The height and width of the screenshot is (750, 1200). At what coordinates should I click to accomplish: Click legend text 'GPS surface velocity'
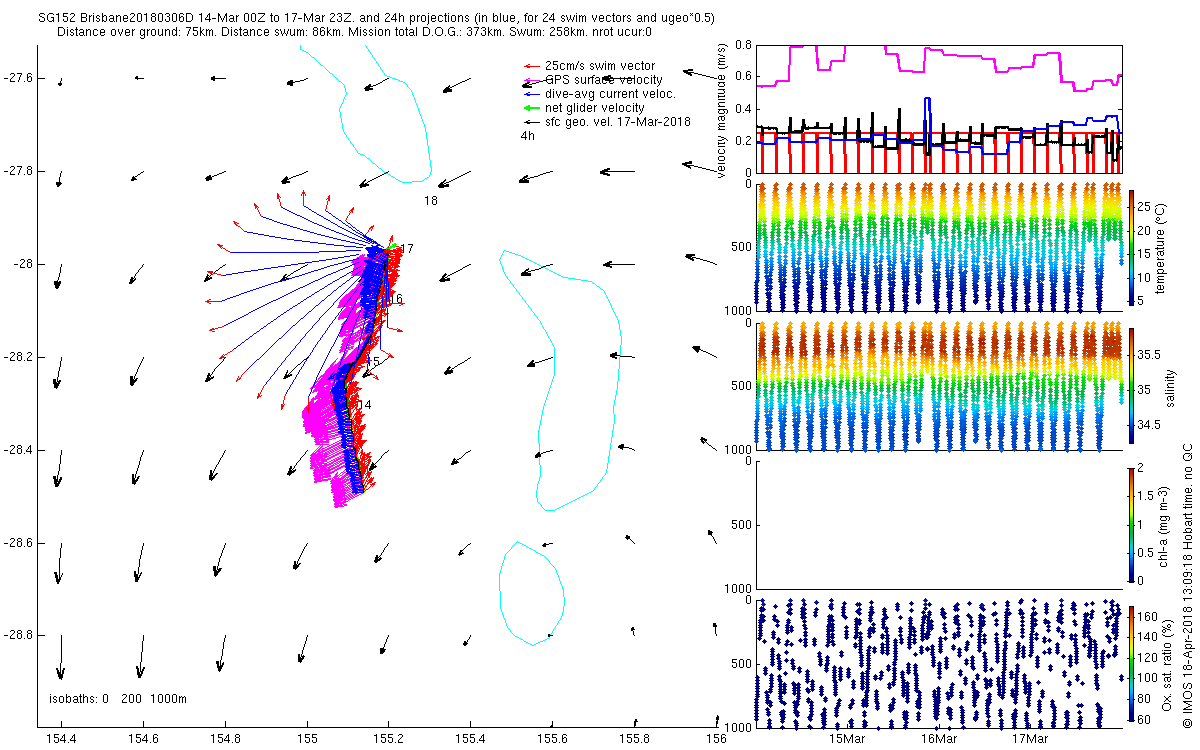604,80
